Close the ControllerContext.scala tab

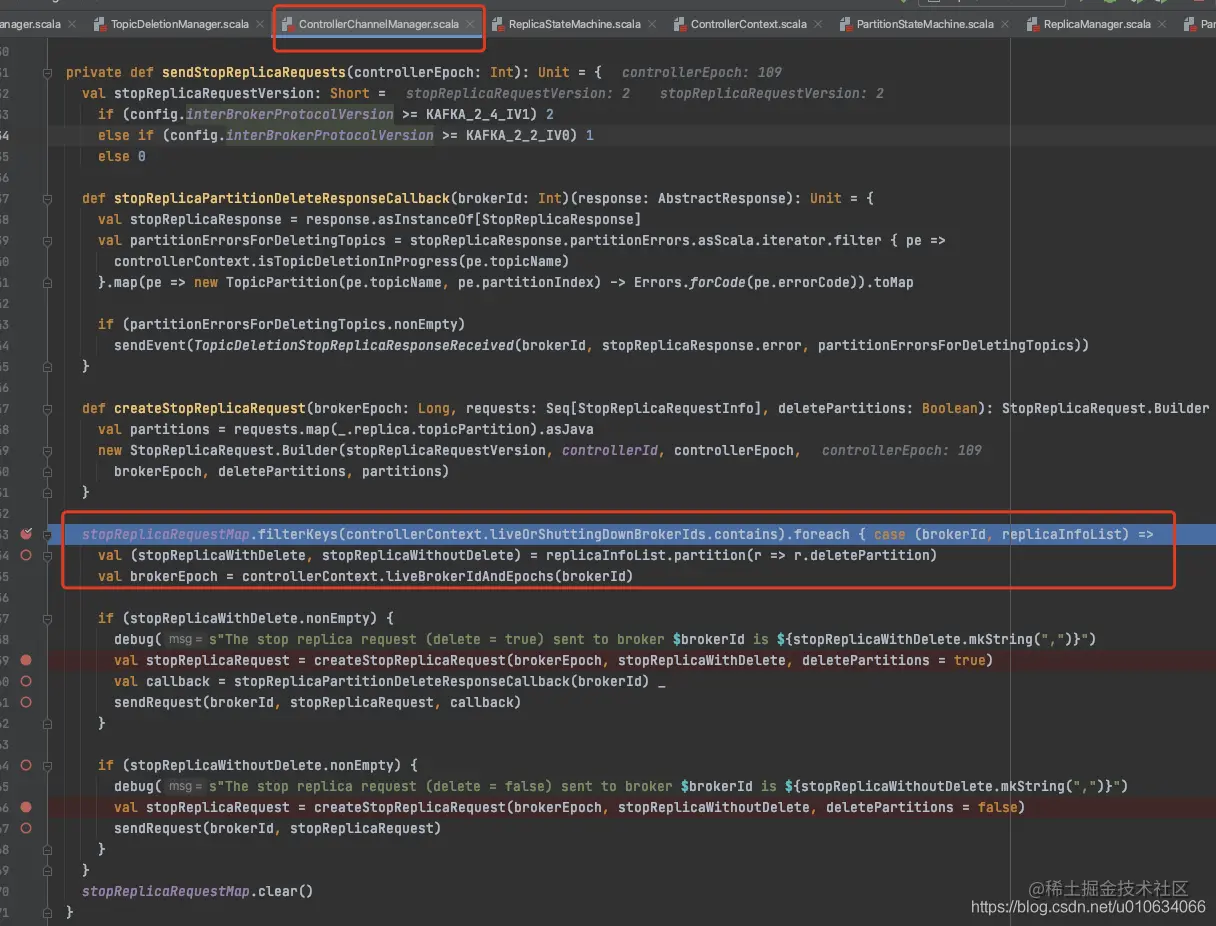(x=816, y=24)
